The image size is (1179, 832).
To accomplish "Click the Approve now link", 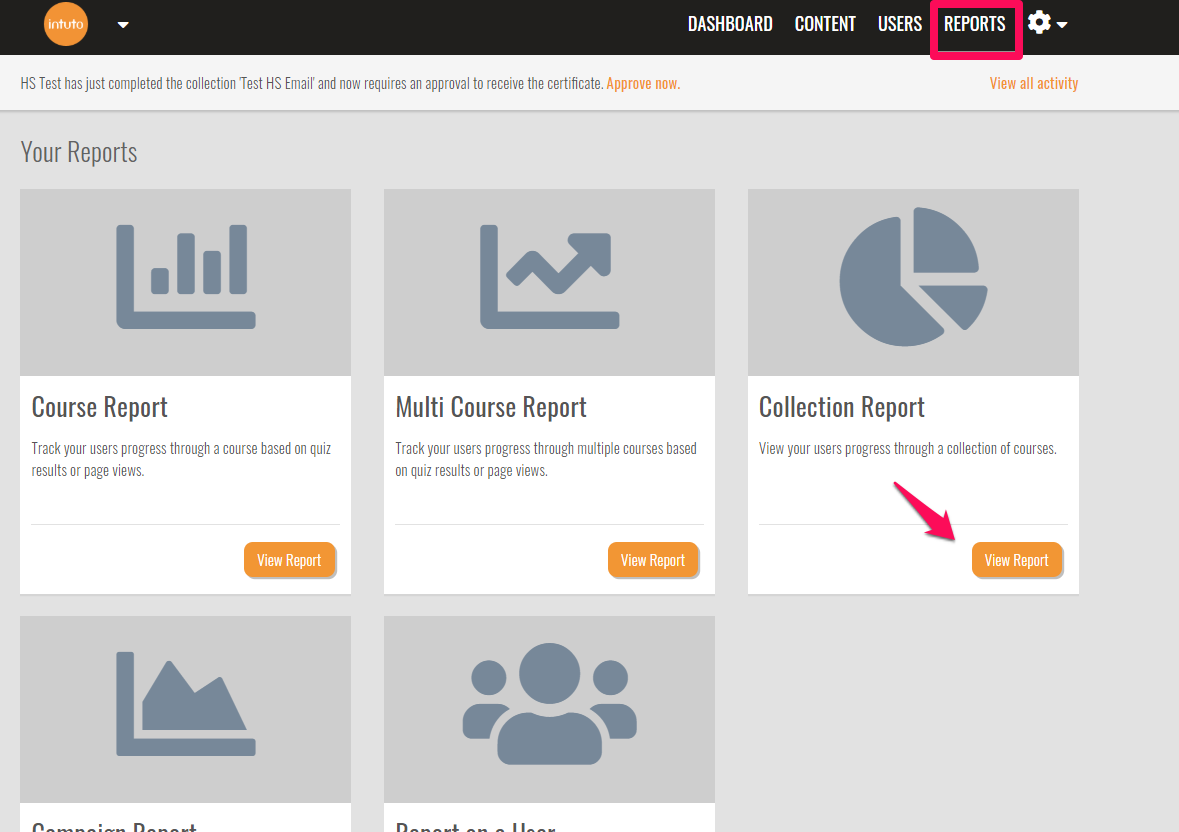I will tap(643, 84).
